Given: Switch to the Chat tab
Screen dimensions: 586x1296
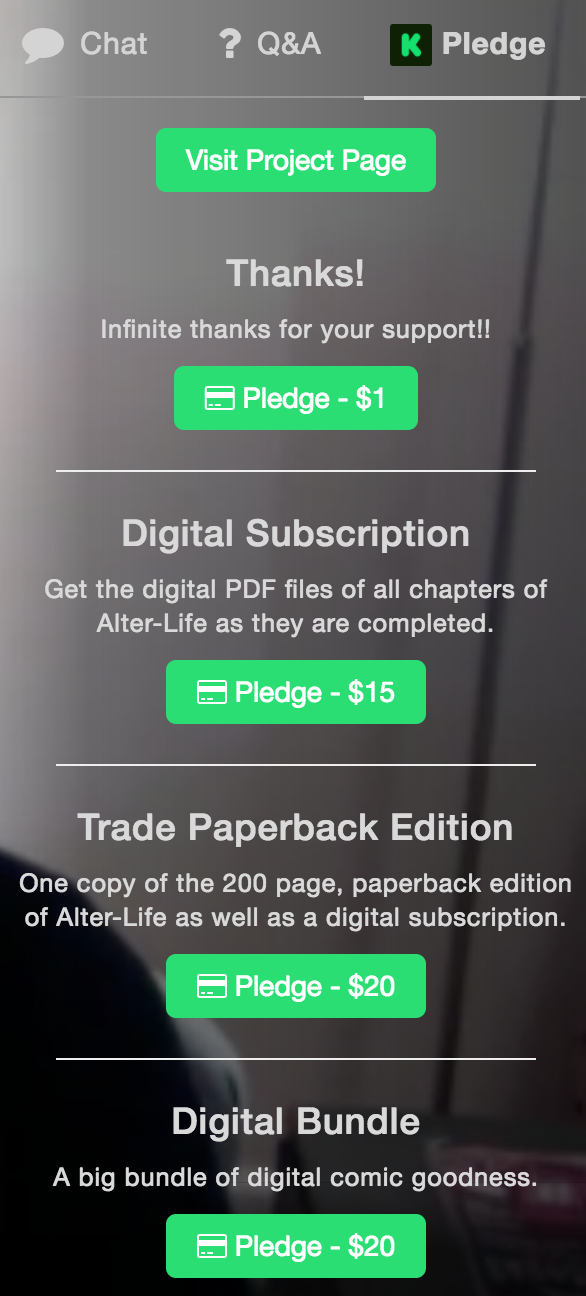Looking at the screenshot, I should pyautogui.click(x=84, y=45).
